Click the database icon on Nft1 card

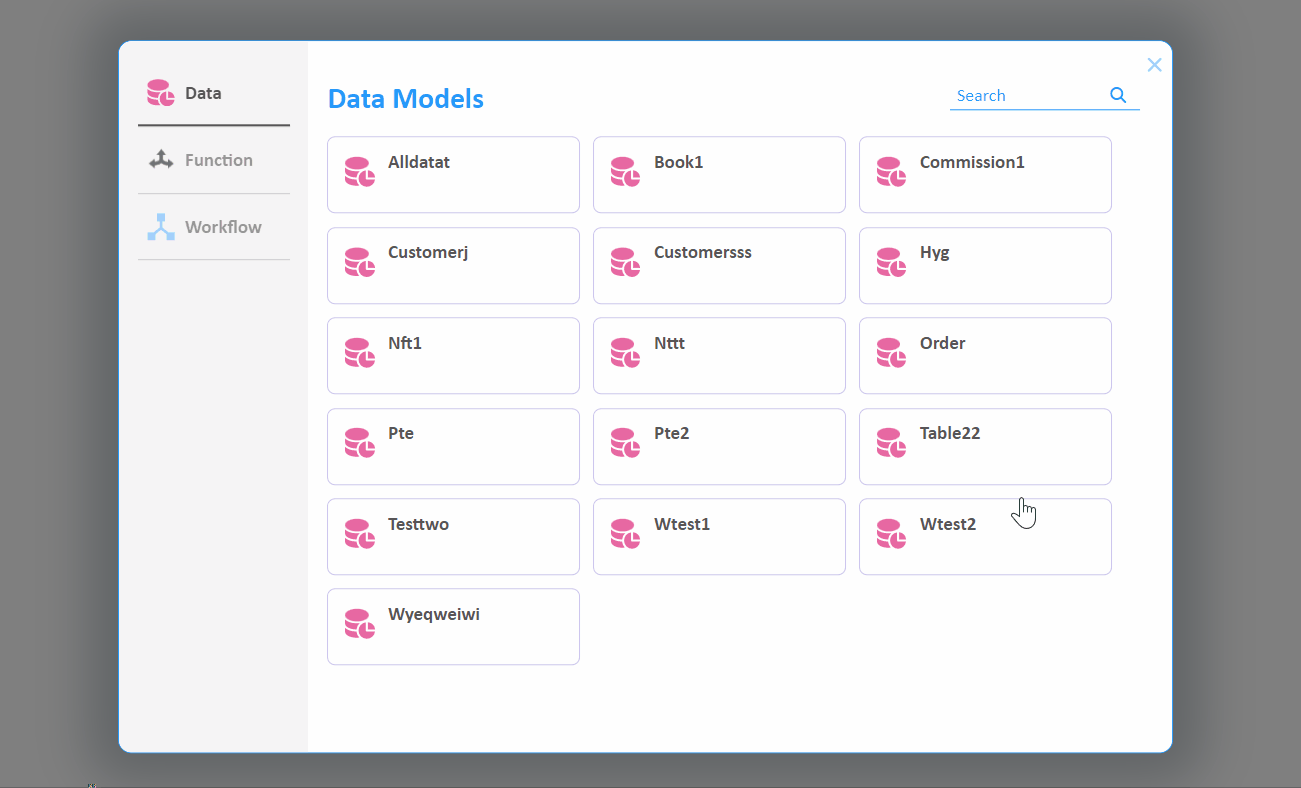pos(360,353)
